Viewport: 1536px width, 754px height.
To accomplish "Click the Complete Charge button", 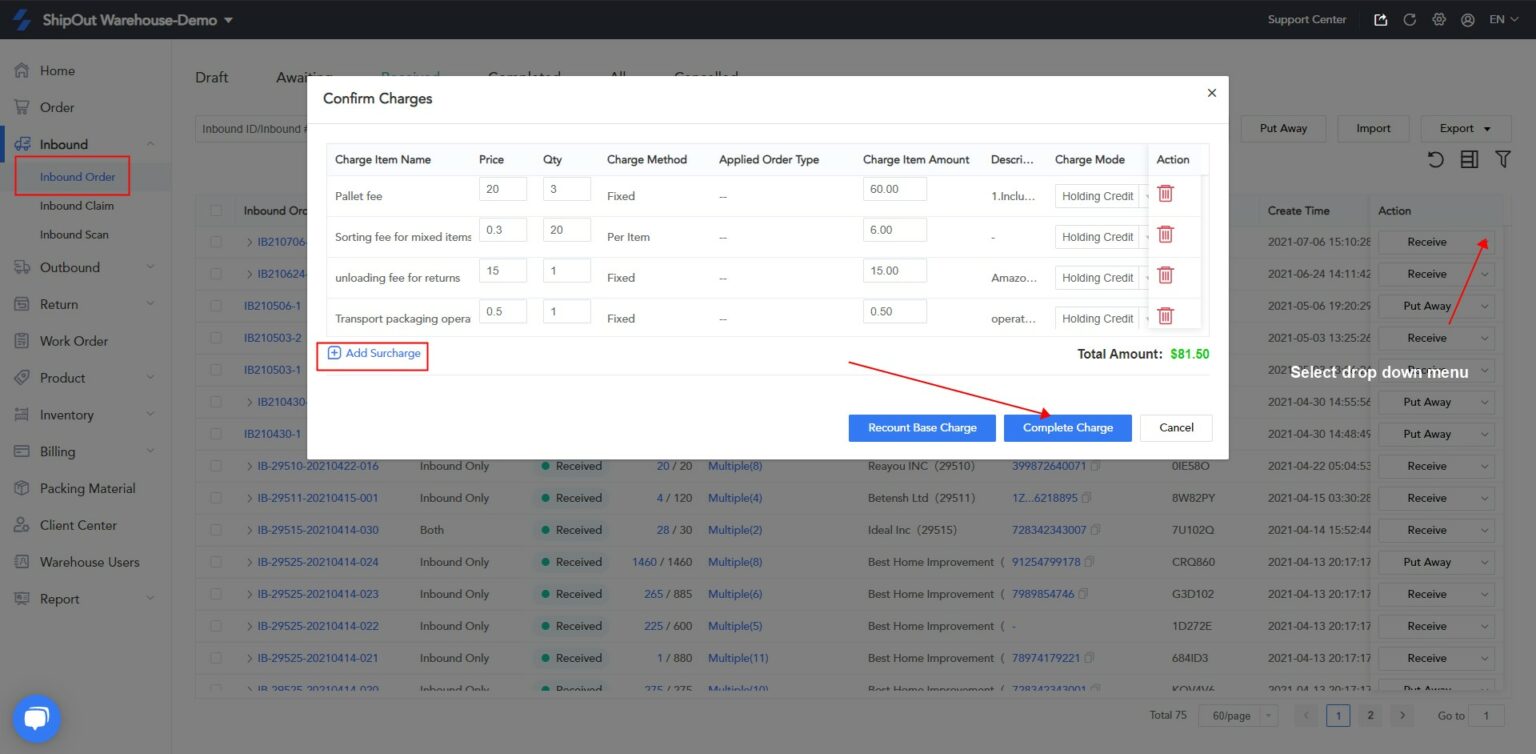I will 1067,427.
